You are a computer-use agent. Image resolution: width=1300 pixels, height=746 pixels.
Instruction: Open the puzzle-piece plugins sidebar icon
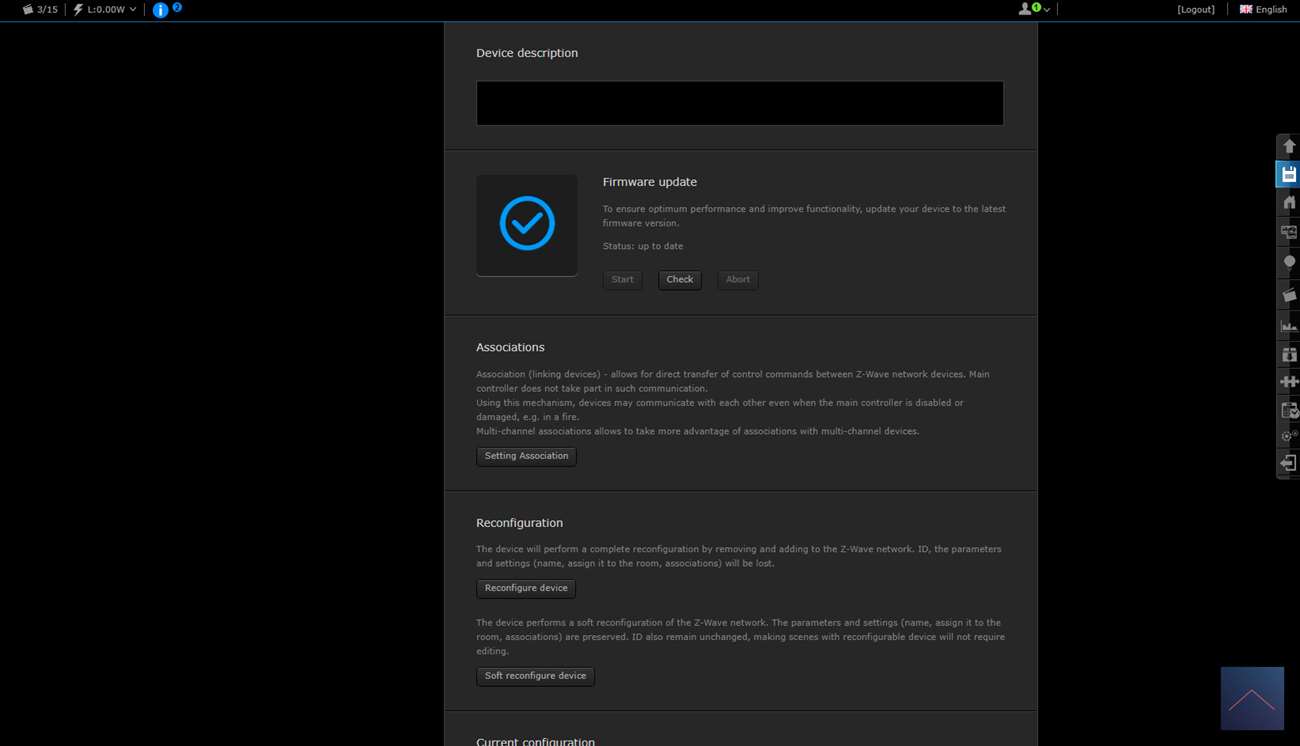(x=1288, y=381)
